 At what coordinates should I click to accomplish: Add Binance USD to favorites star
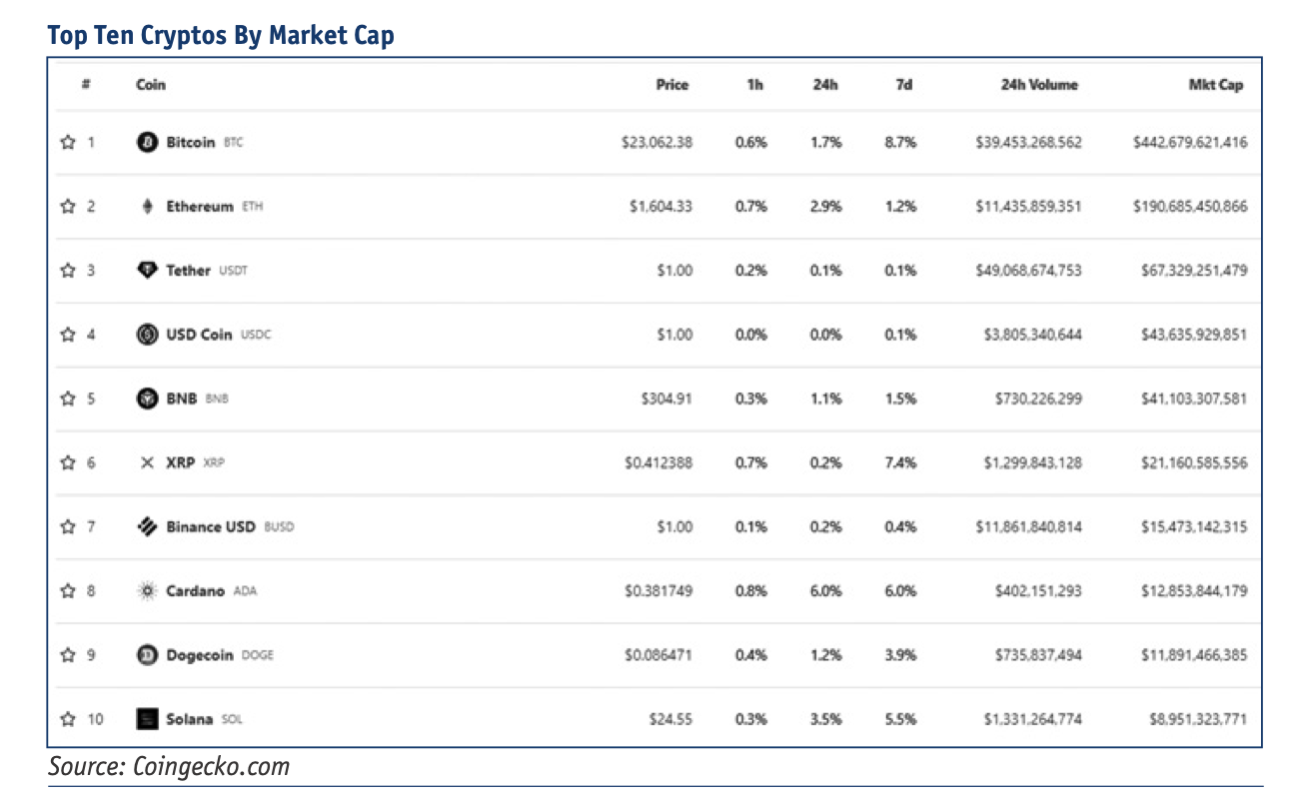point(68,526)
